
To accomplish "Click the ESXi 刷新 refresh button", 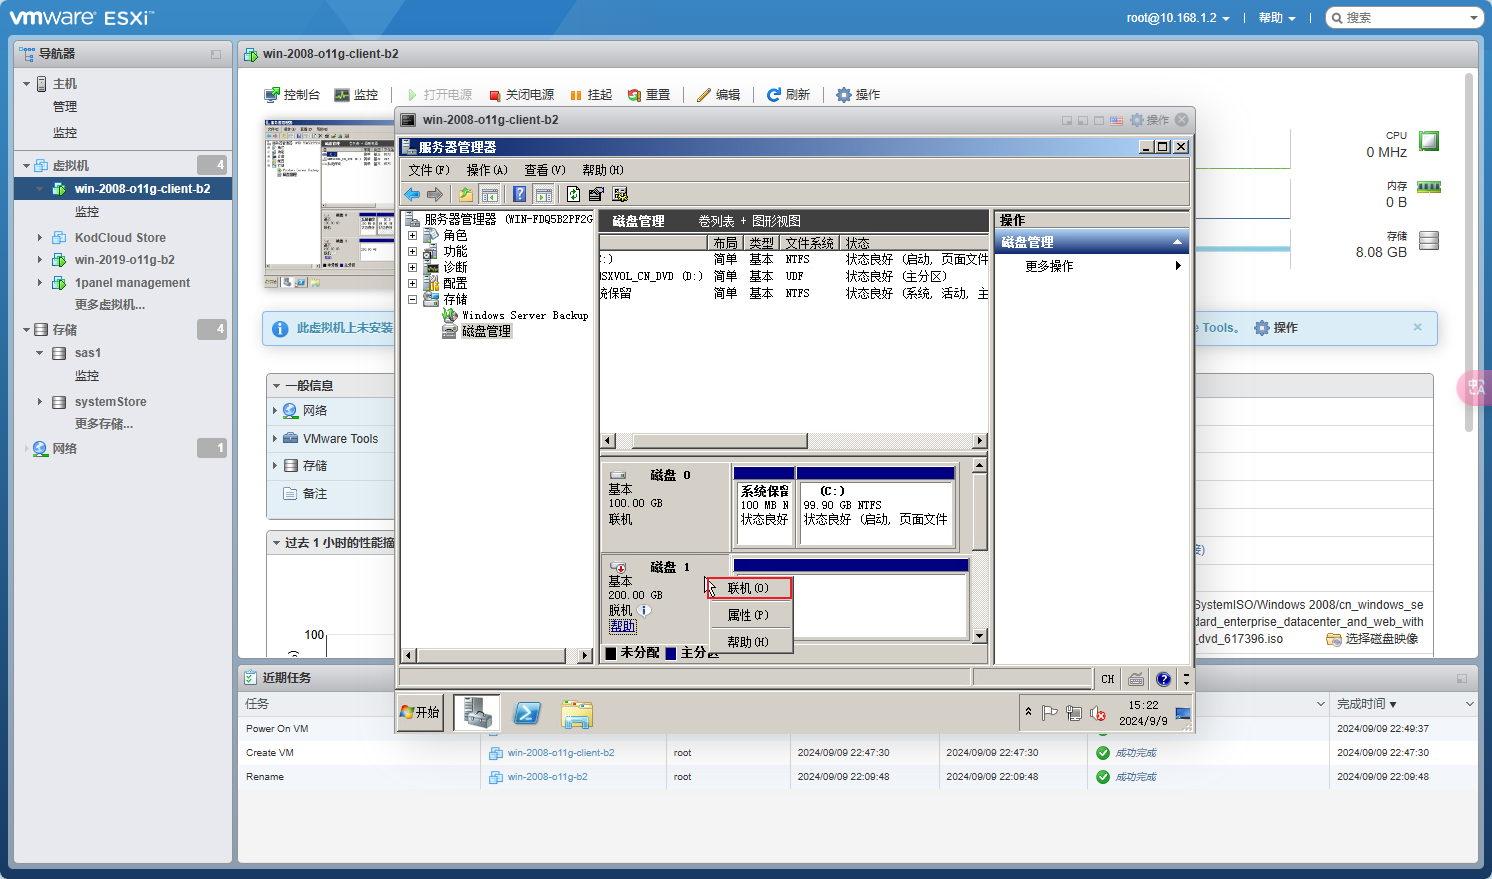I will [788, 95].
